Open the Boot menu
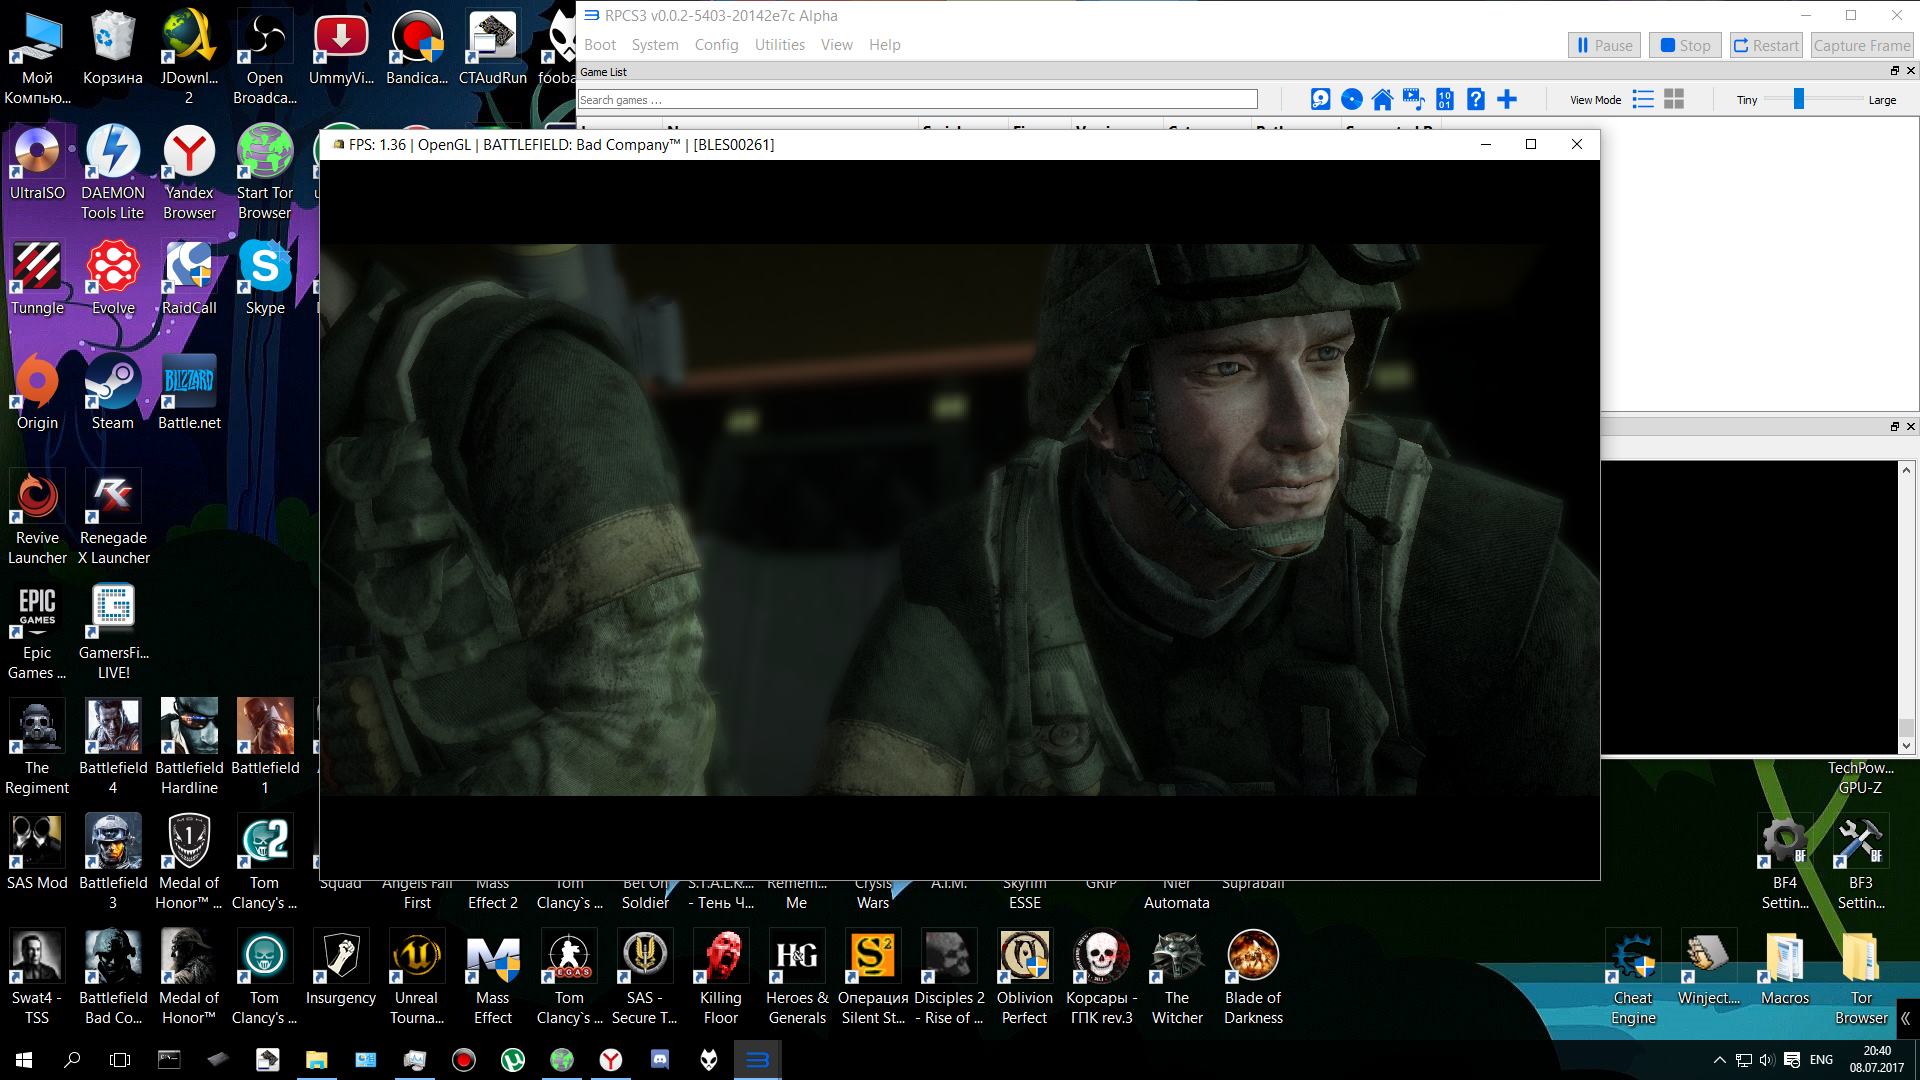The height and width of the screenshot is (1080, 1920). pyautogui.click(x=600, y=45)
